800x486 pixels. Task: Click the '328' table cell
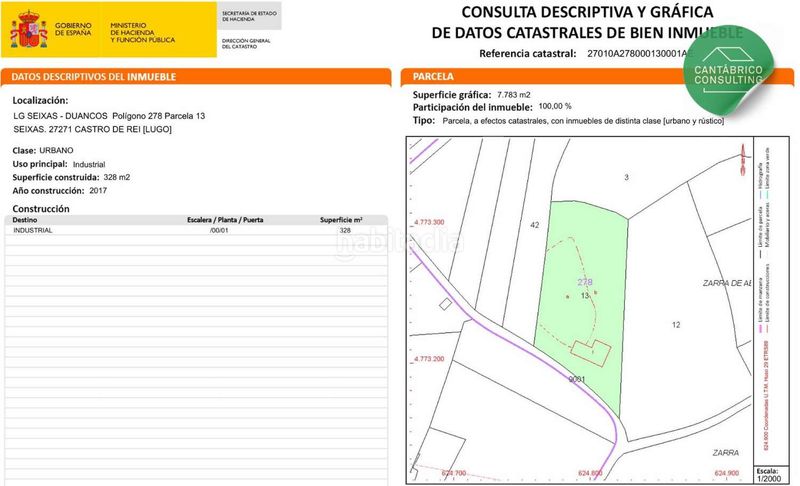tap(345, 231)
